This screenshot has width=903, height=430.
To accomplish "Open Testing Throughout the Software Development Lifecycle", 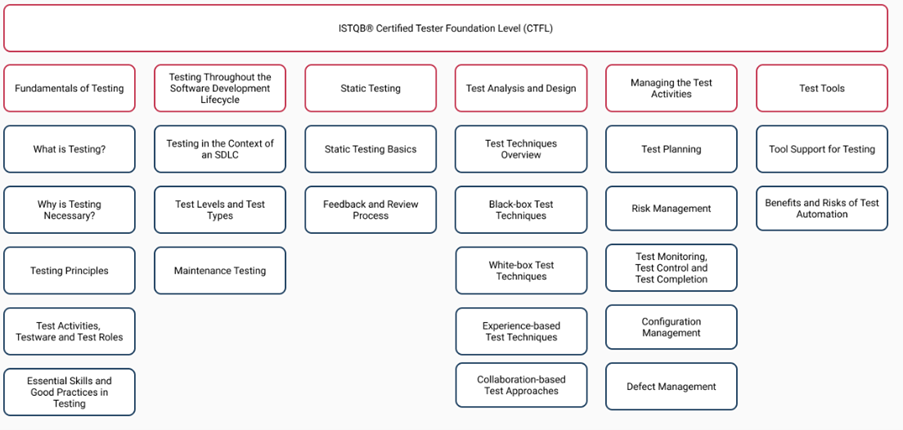I will 220,88.
